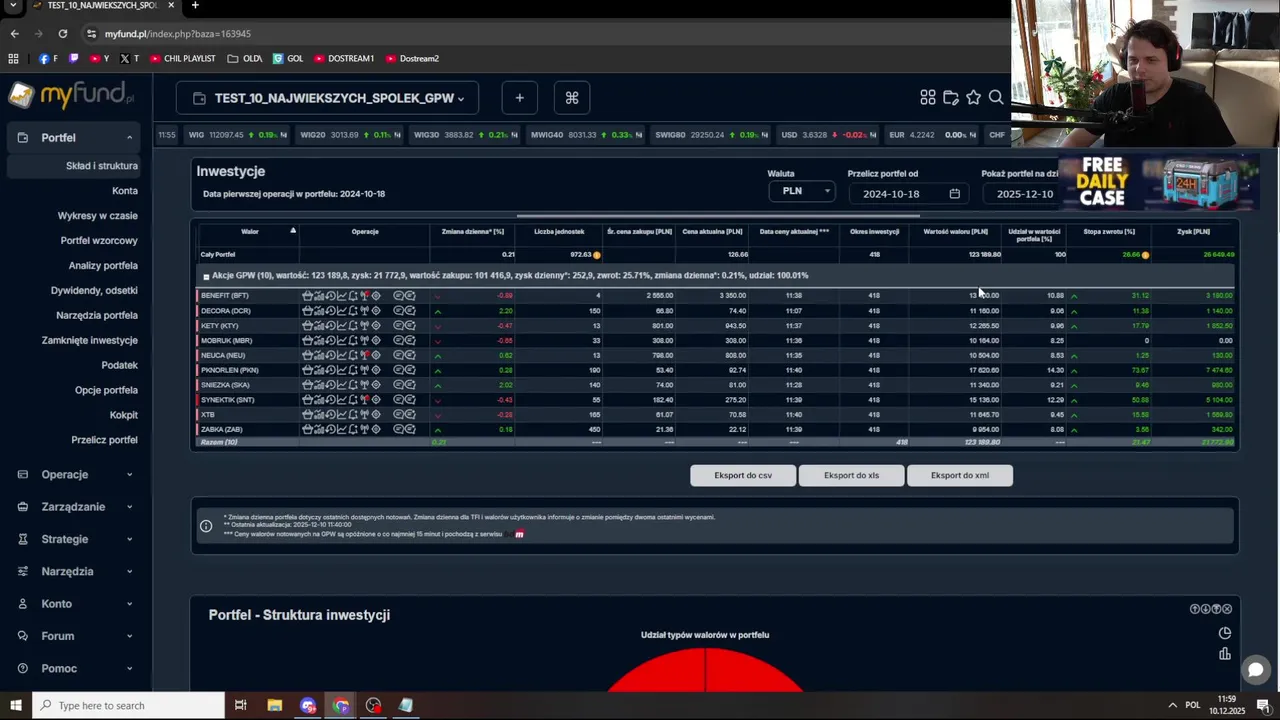
Task: Expand the Konto sidebar section
Action: (x=76, y=604)
